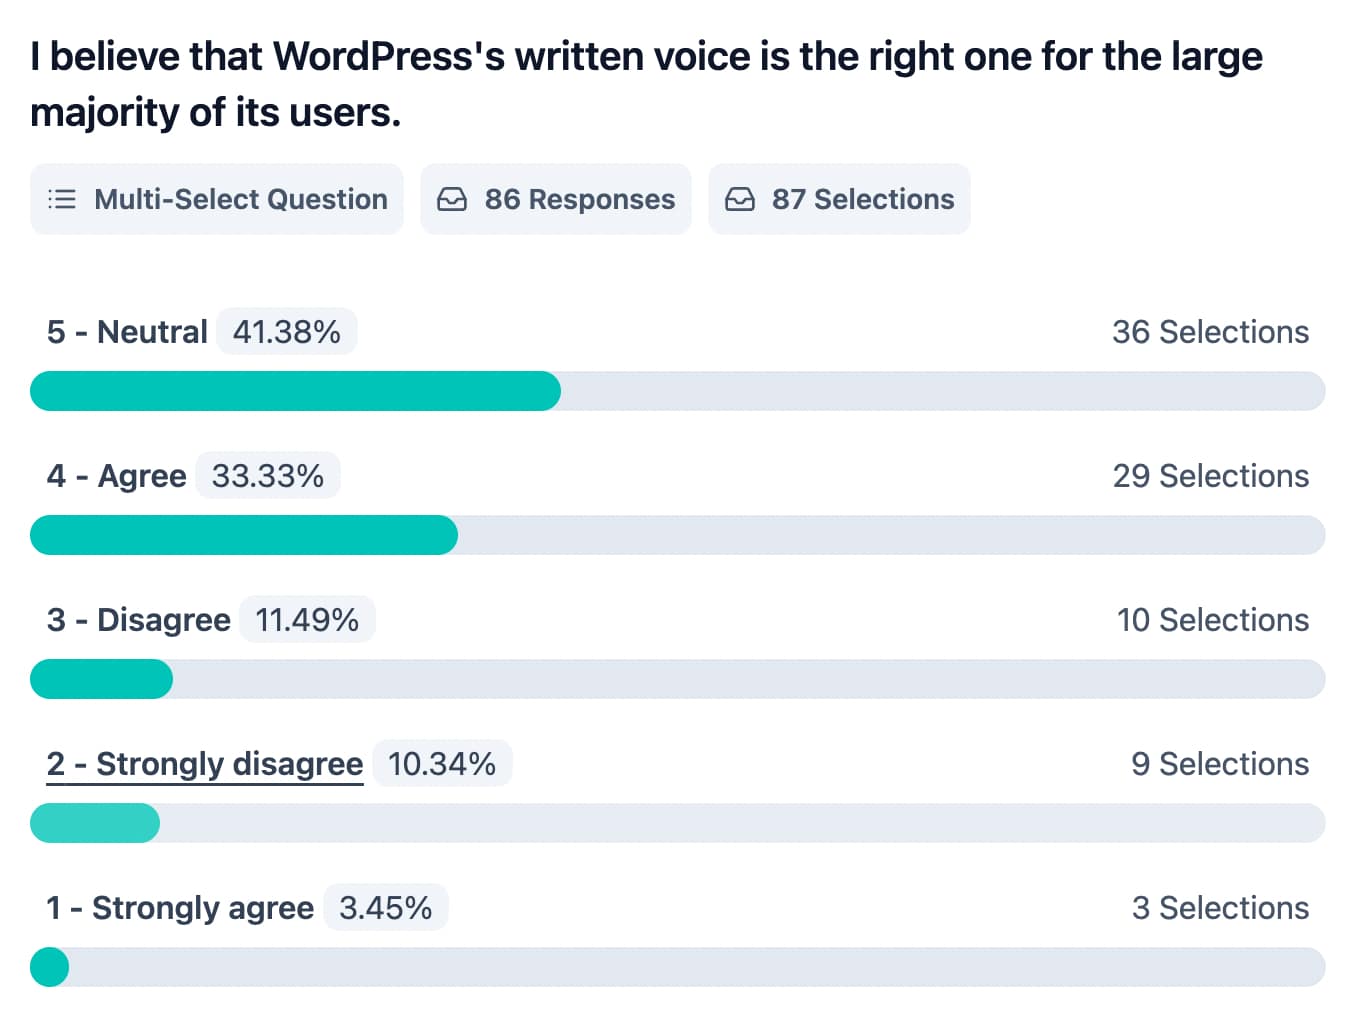Click the '36 Selections' count text

coord(1210,332)
